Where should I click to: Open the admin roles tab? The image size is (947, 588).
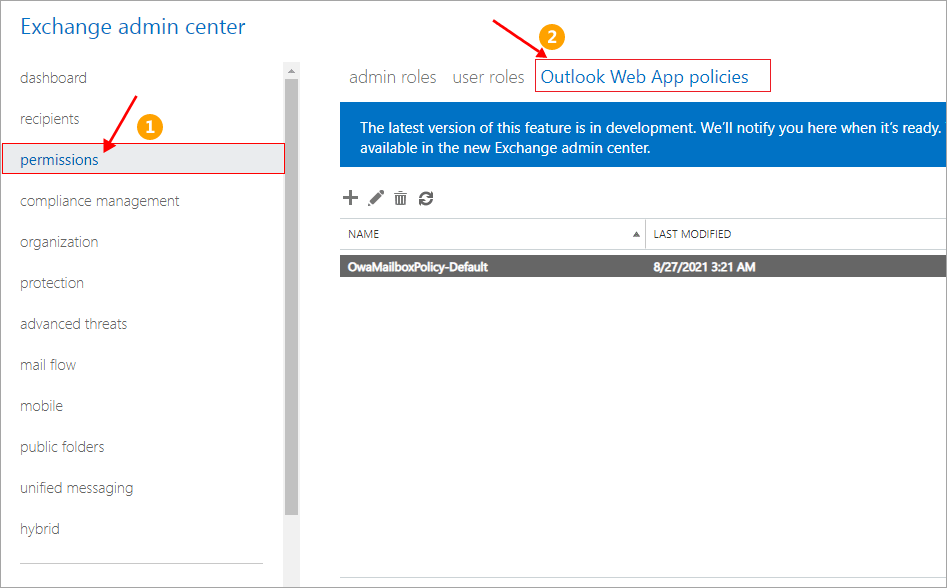point(392,77)
